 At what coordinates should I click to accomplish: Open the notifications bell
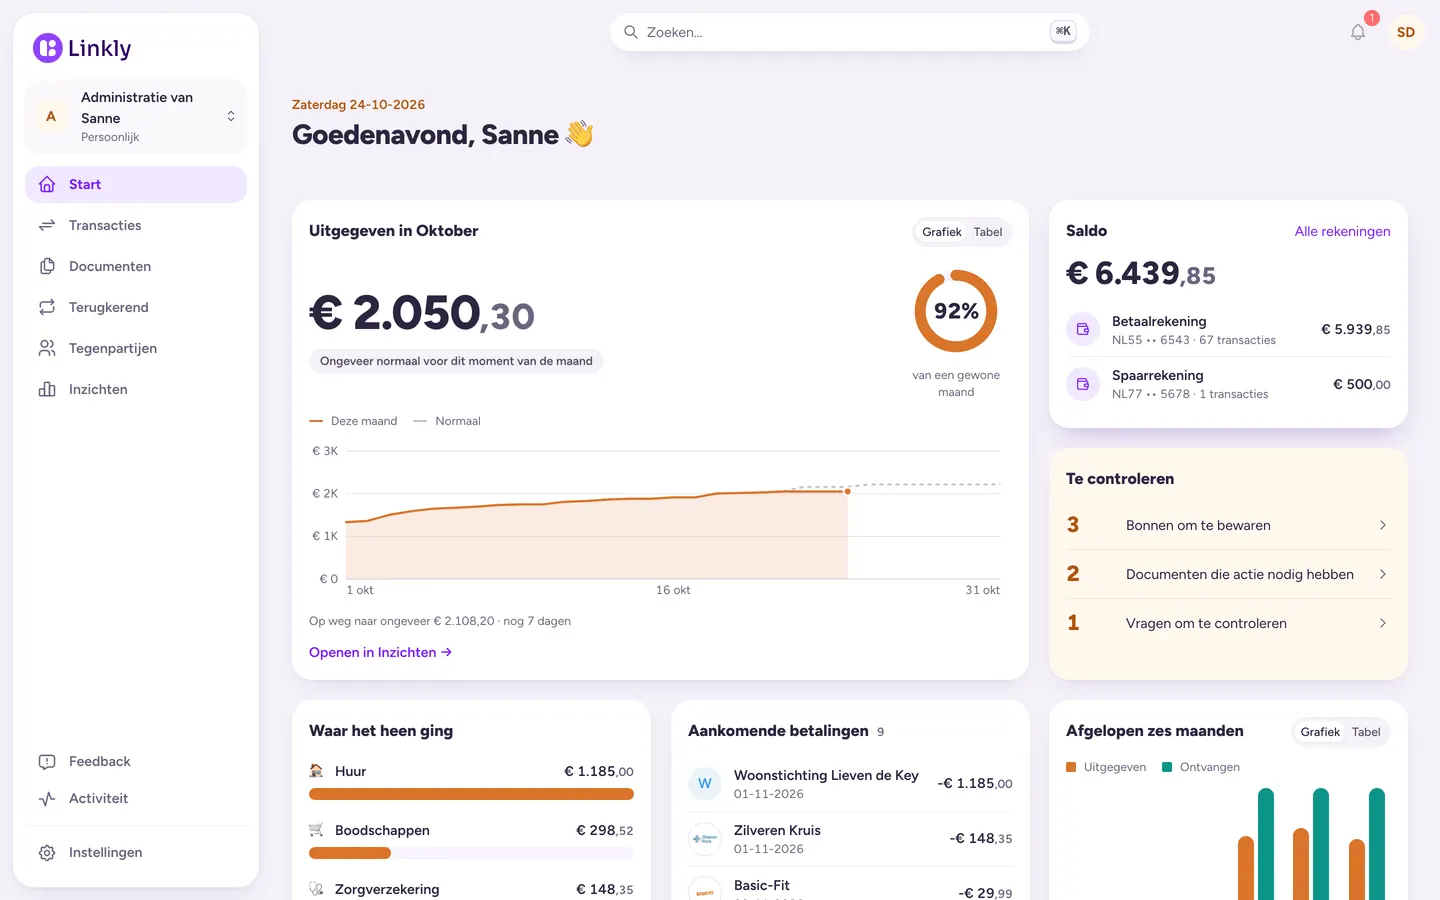click(1358, 32)
